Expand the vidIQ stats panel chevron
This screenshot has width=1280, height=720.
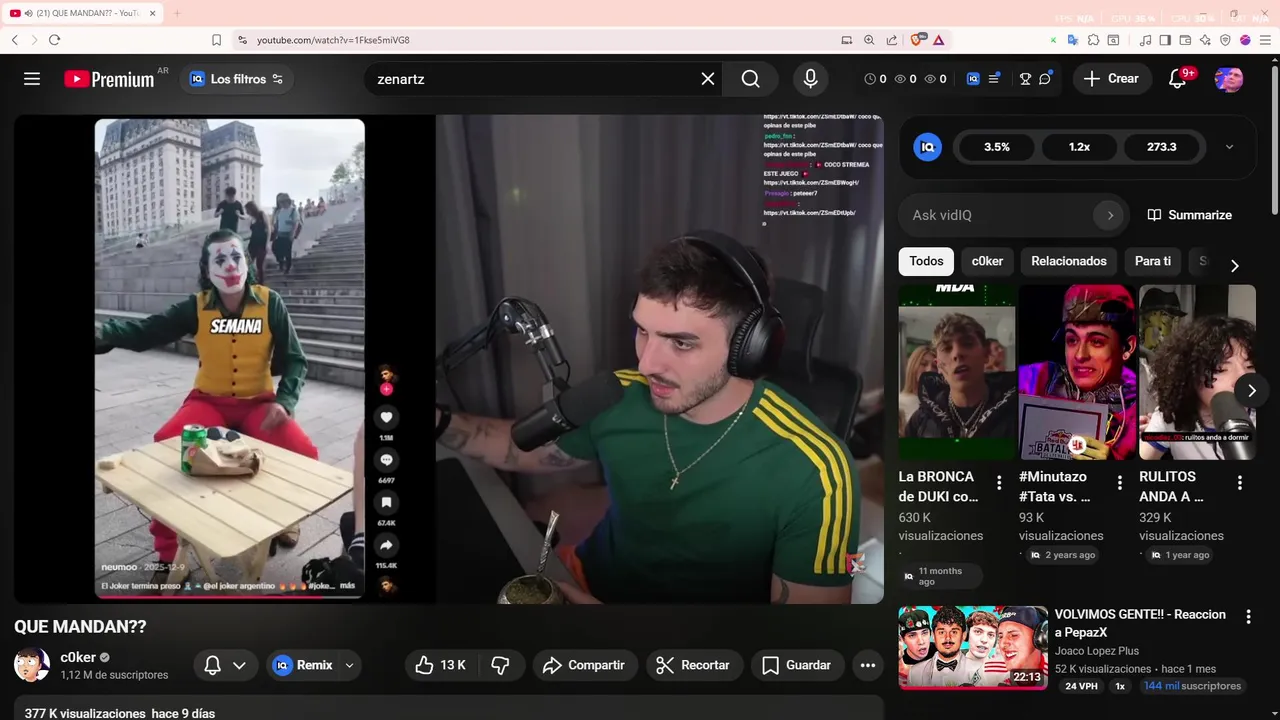(1229, 147)
